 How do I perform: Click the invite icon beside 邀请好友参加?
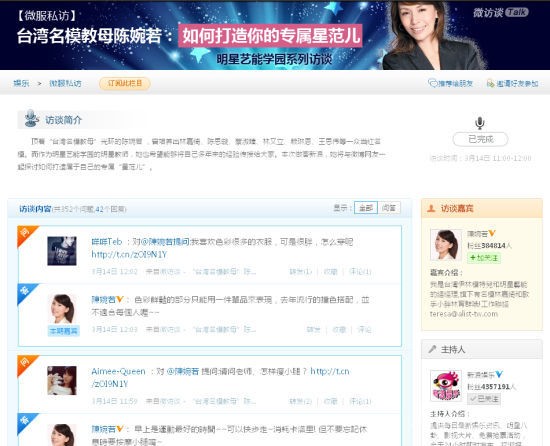tap(490, 83)
